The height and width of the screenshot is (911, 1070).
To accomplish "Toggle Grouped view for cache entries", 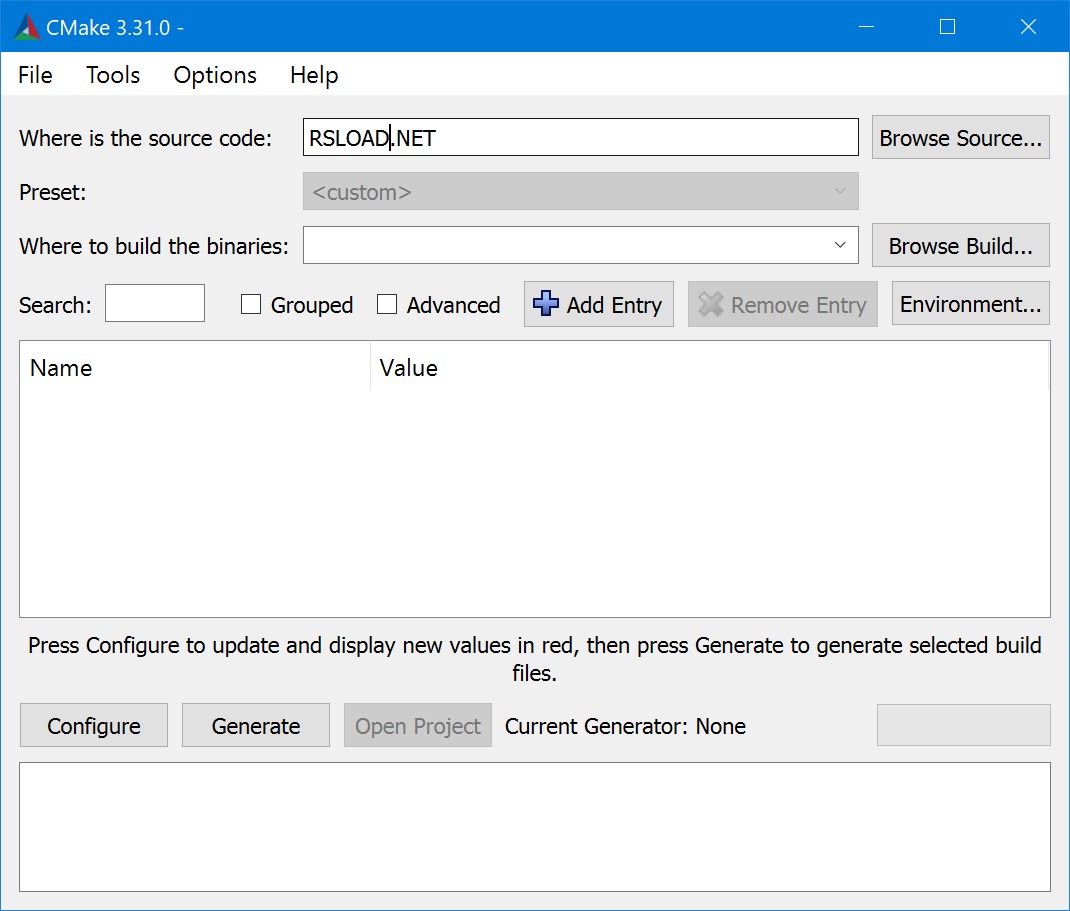I will (250, 304).
